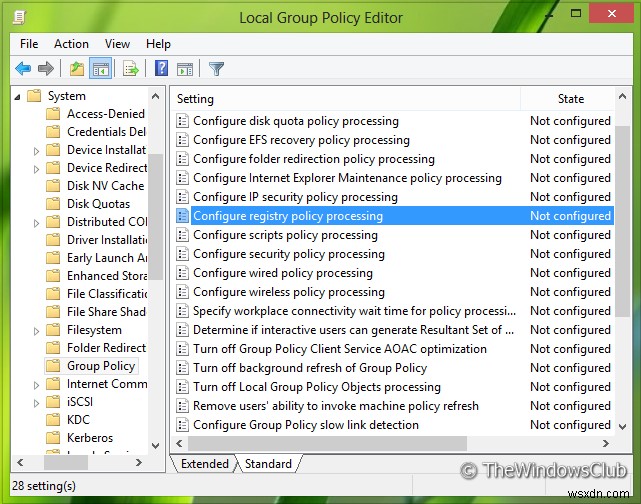
Task: Click the Export List toolbar icon
Action: (x=131, y=68)
